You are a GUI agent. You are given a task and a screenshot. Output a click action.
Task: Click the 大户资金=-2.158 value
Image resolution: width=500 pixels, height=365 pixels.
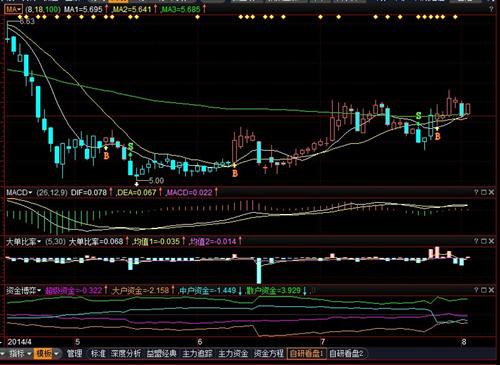pos(141,291)
